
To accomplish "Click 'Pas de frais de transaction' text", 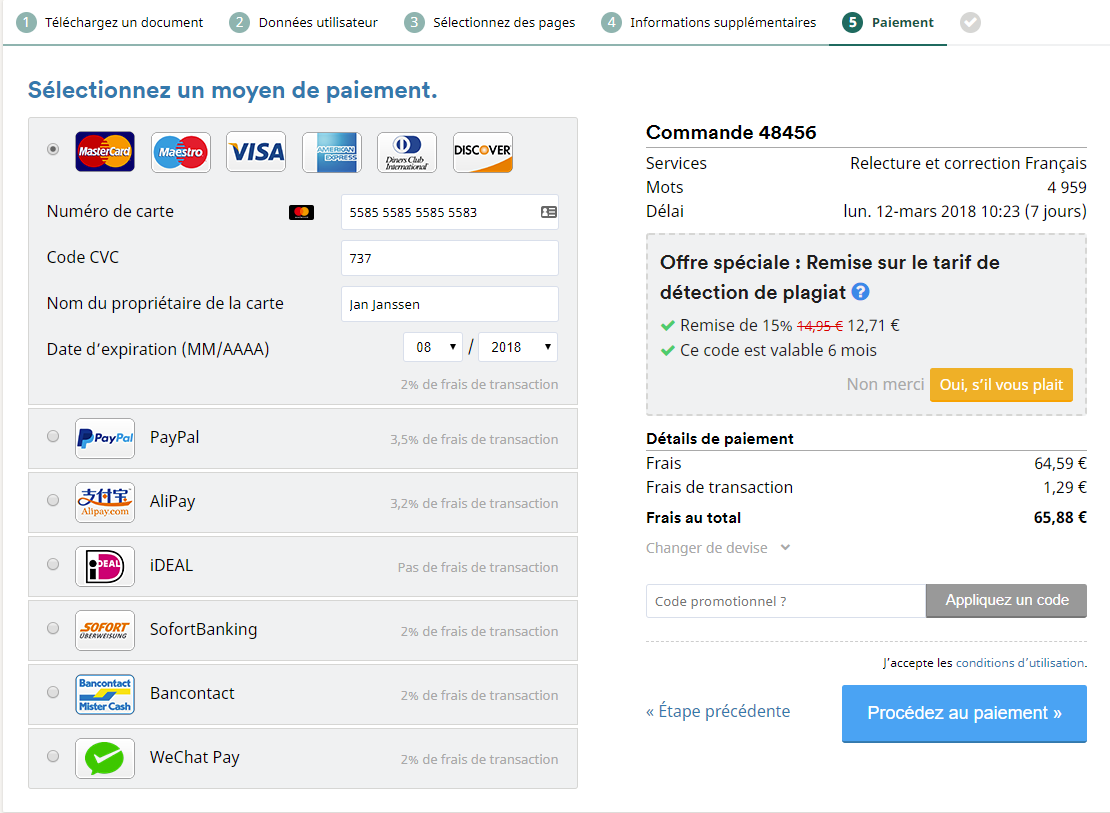I will click(478, 567).
